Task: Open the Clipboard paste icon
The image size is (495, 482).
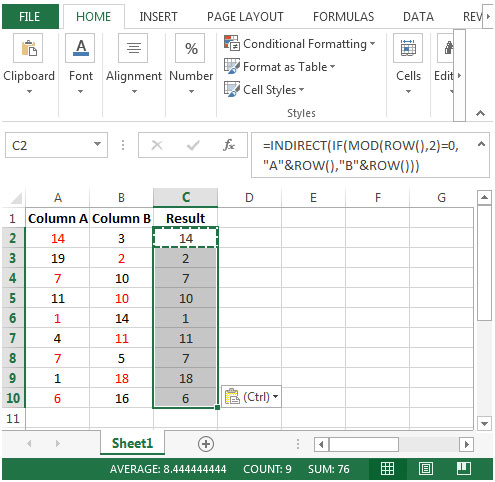Action: (x=28, y=48)
